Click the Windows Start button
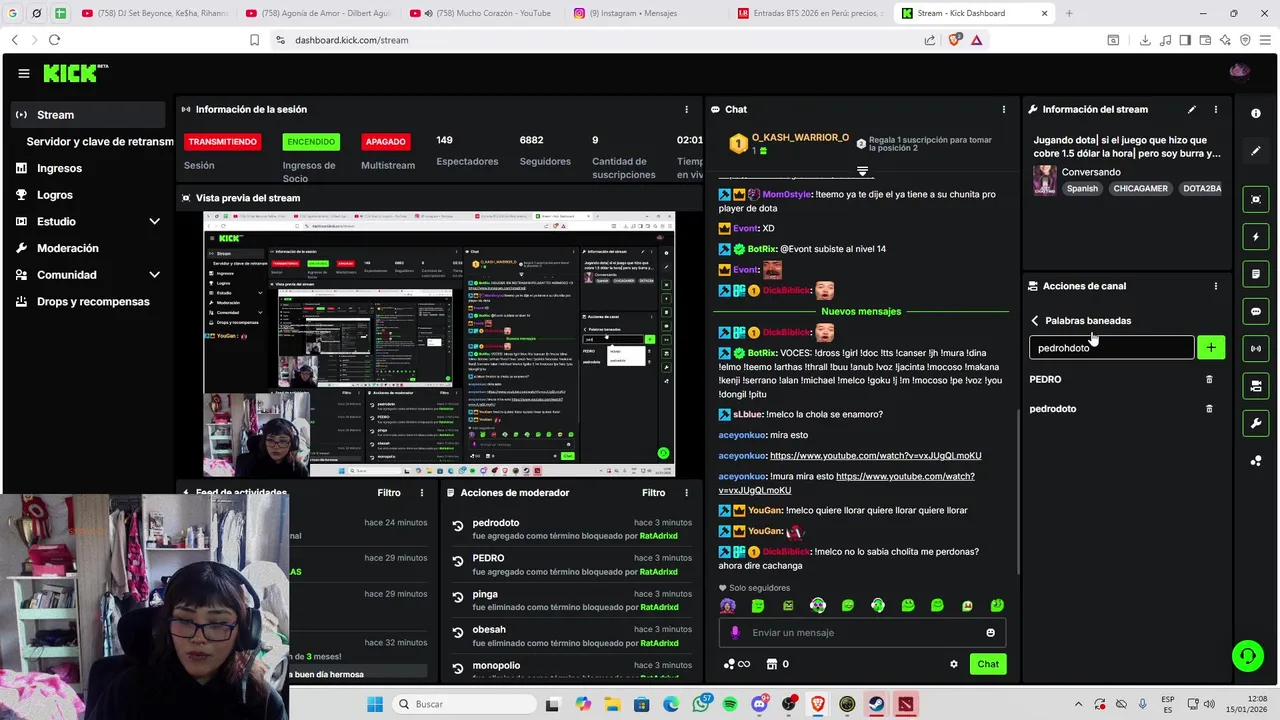This screenshot has width=1280, height=720. pyautogui.click(x=375, y=704)
